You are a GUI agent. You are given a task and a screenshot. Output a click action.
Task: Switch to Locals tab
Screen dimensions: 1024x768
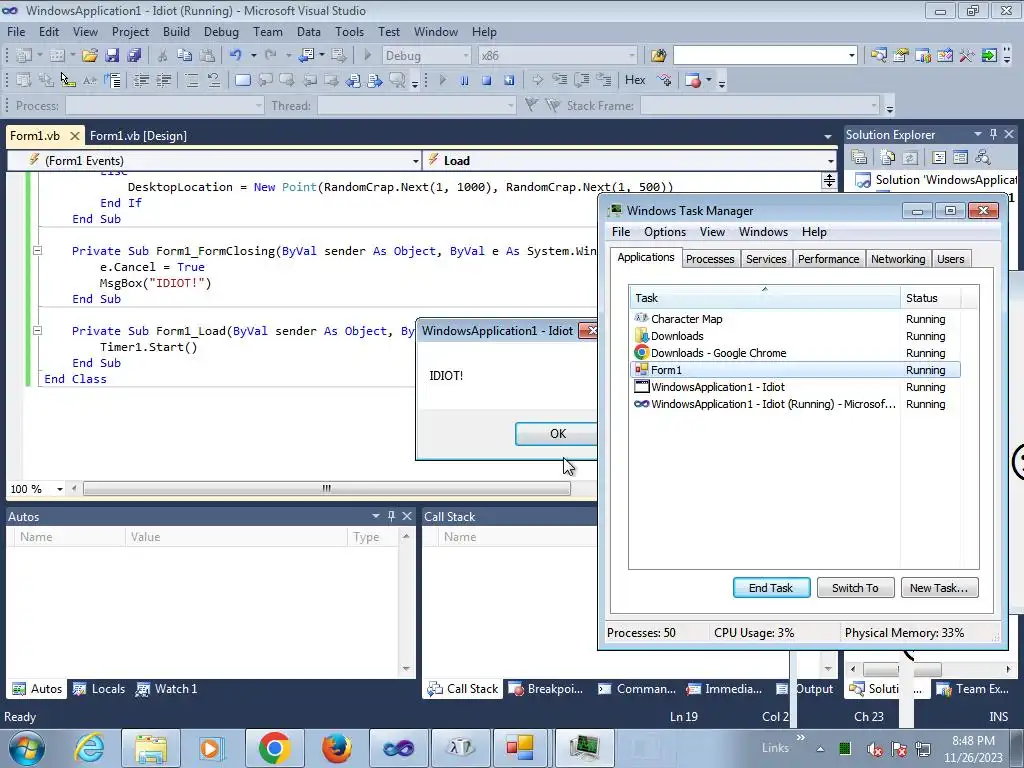point(99,688)
